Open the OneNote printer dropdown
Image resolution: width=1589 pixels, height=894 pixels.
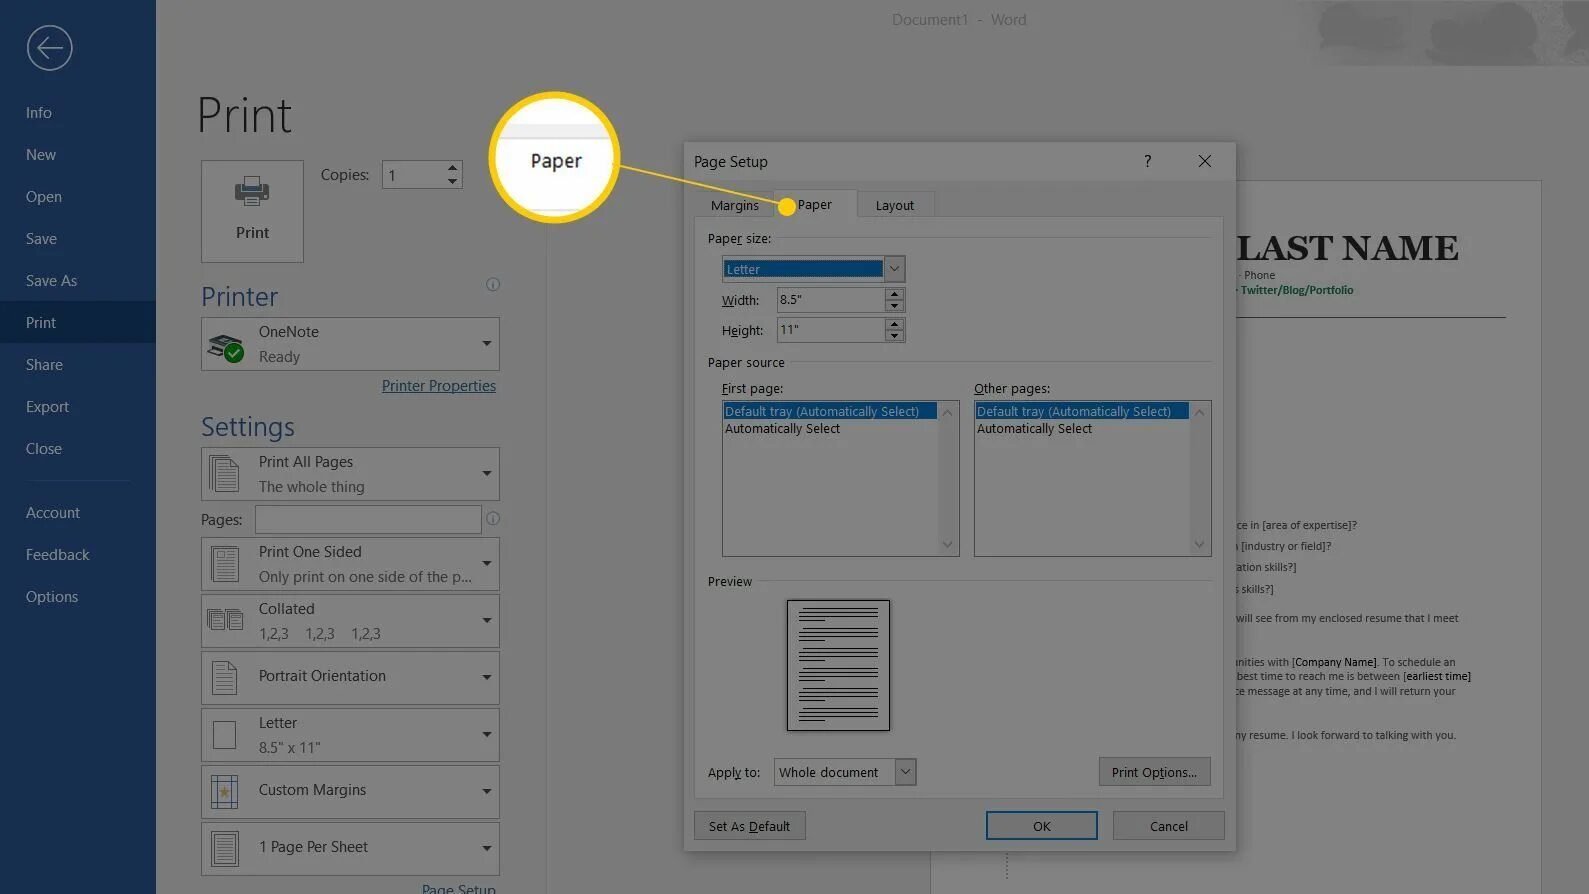coord(487,344)
